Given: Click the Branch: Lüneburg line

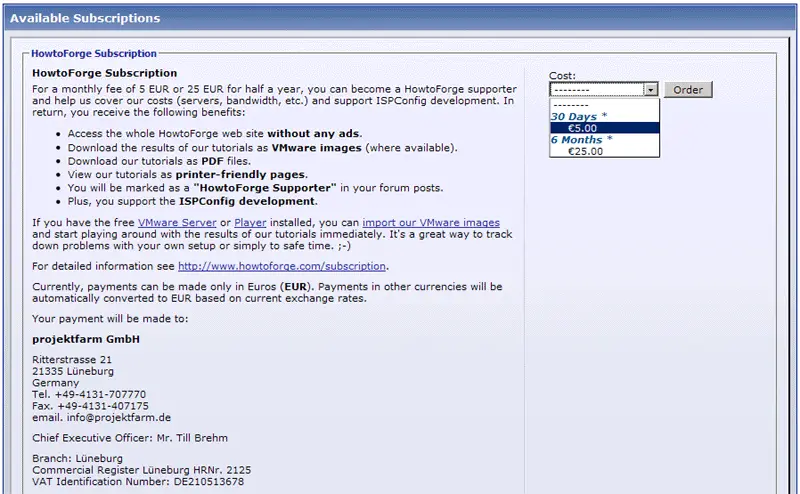Looking at the screenshot, I should pyautogui.click(x=77, y=458).
